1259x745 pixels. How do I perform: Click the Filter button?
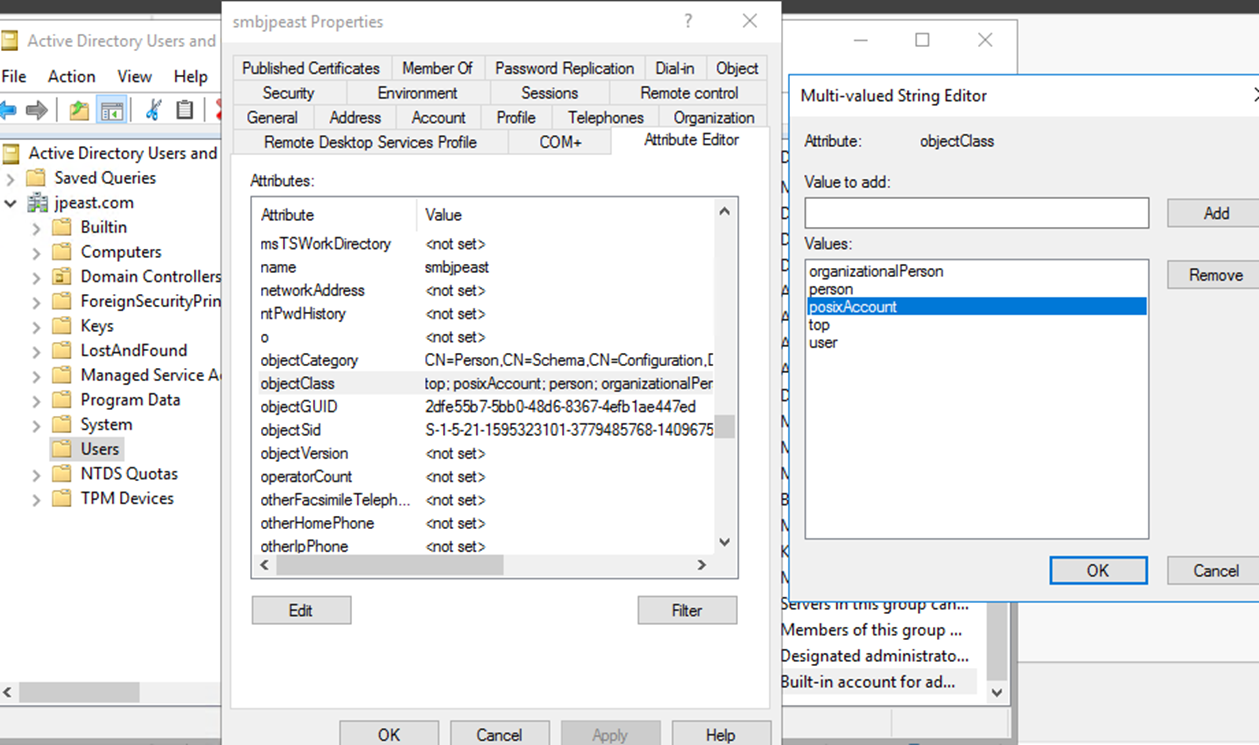pos(687,610)
